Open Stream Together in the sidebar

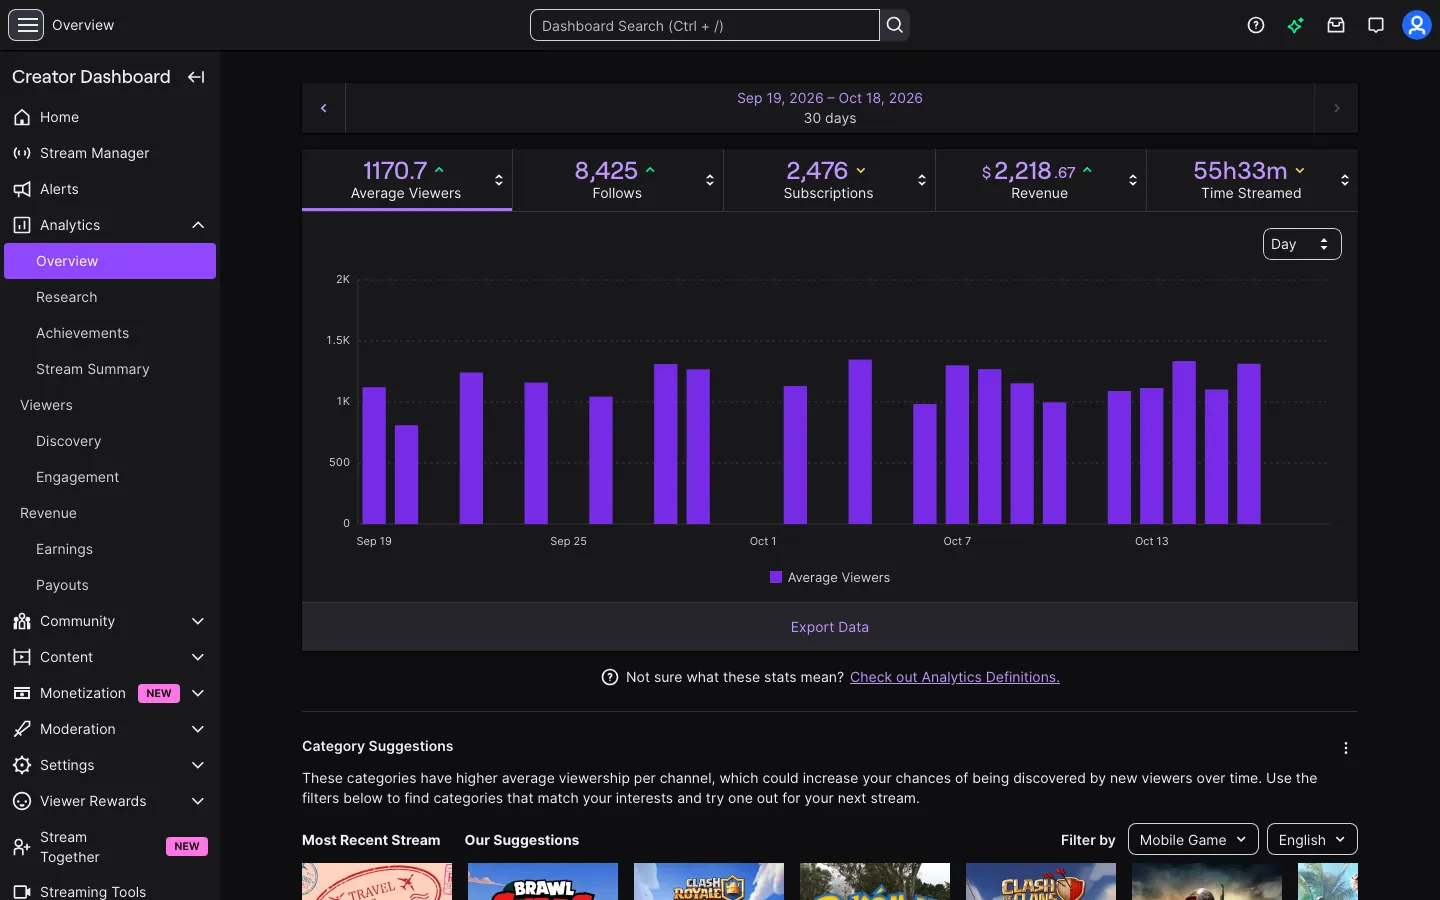(x=110, y=847)
